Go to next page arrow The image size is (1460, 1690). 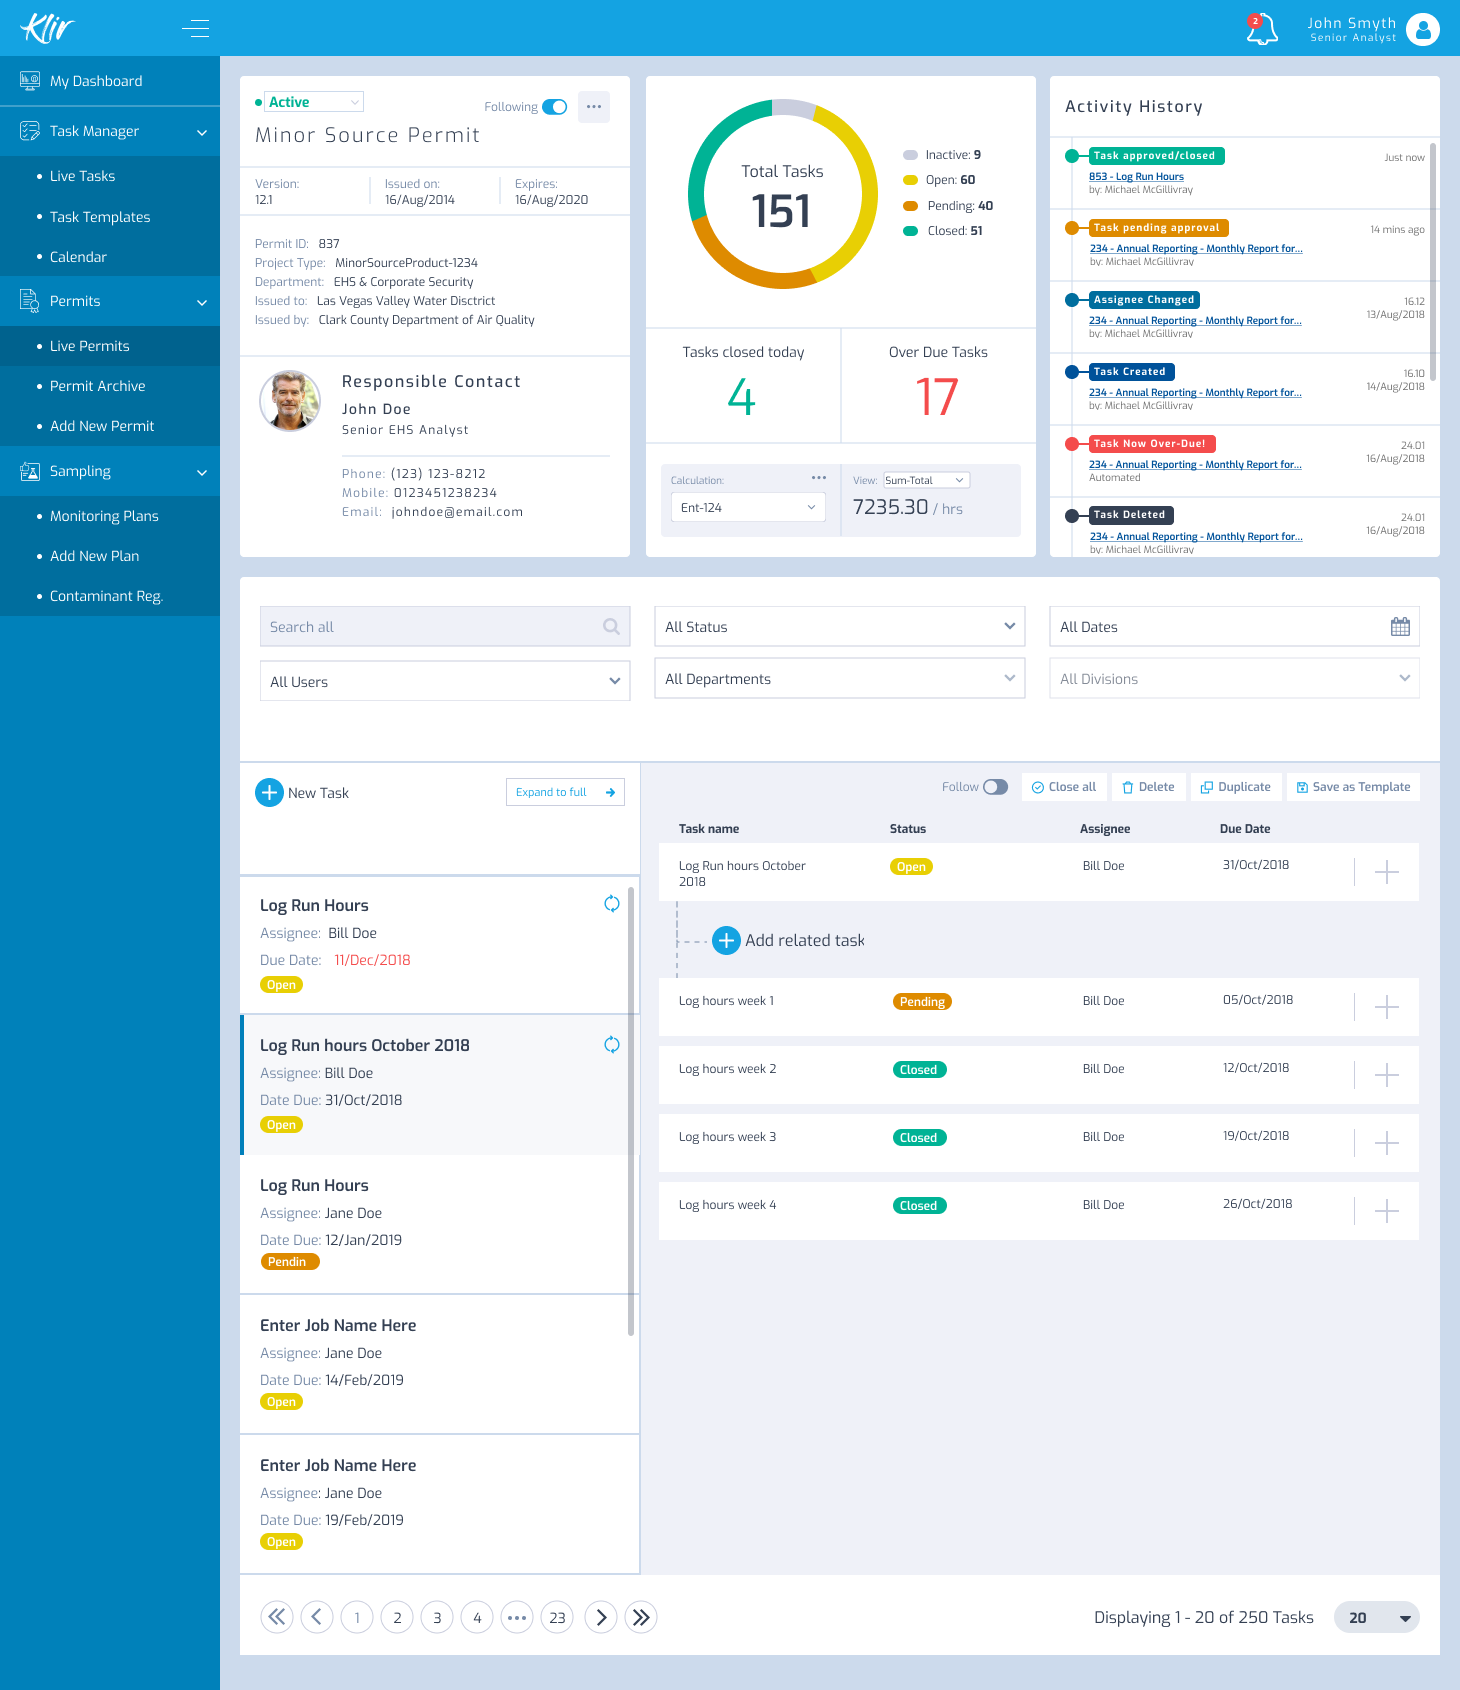click(601, 1617)
